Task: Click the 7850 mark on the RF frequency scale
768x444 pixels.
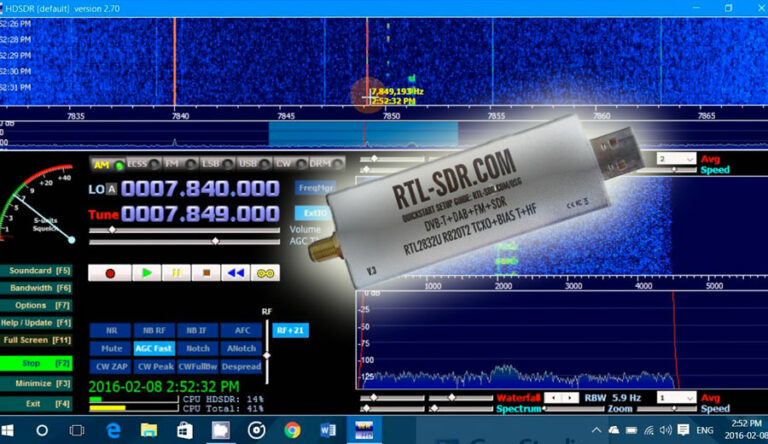Action: pos(391,116)
